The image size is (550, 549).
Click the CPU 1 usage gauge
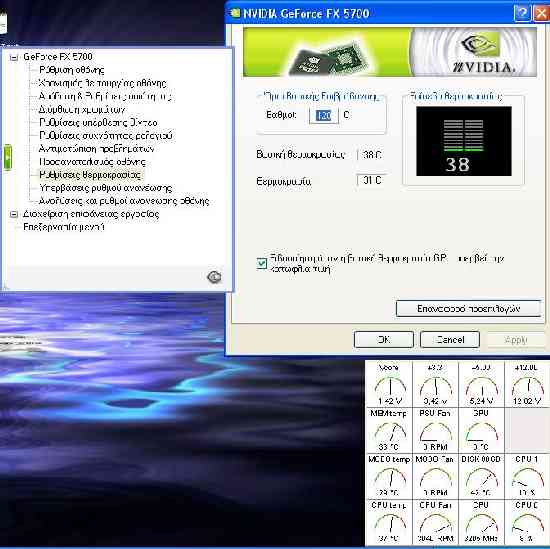tap(527, 476)
